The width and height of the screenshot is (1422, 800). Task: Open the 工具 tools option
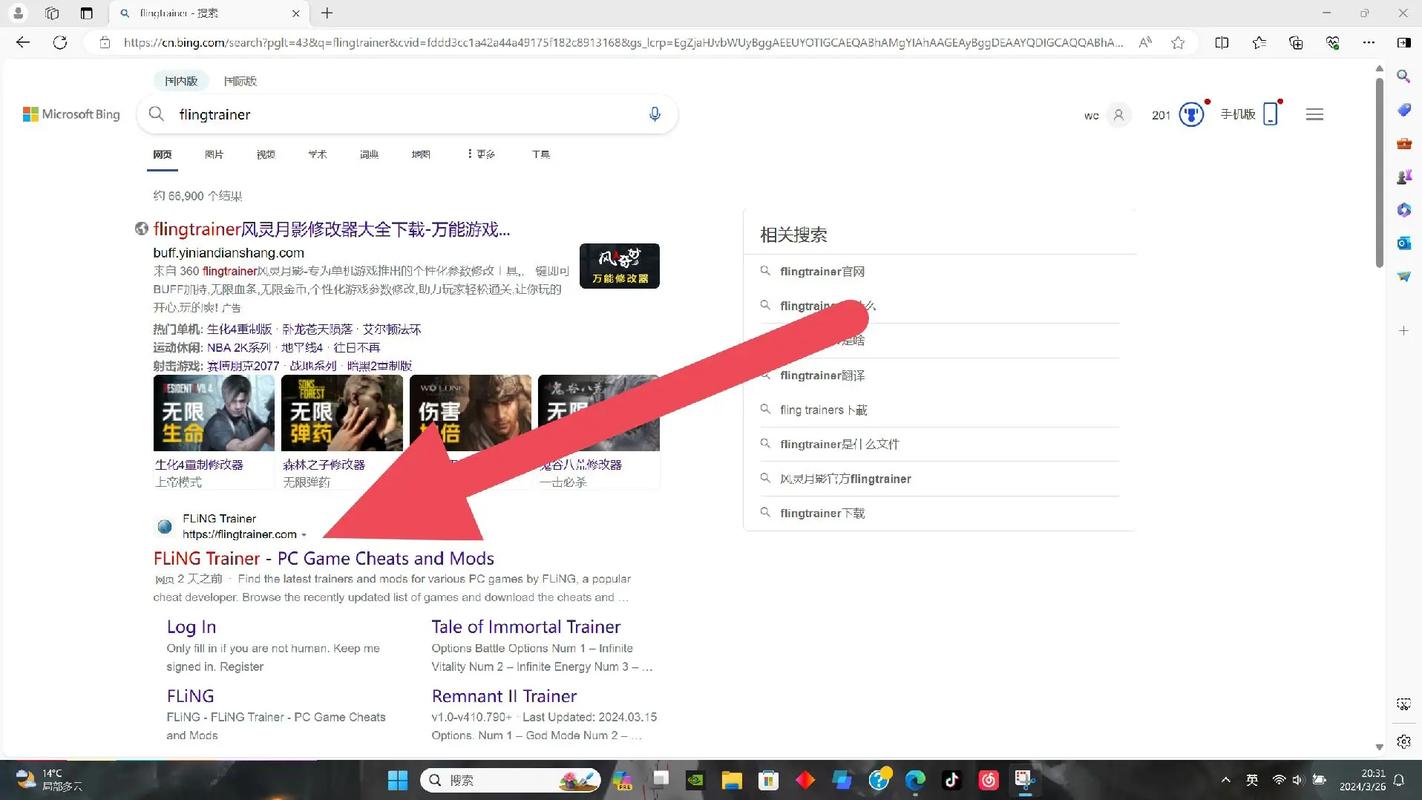(541, 154)
